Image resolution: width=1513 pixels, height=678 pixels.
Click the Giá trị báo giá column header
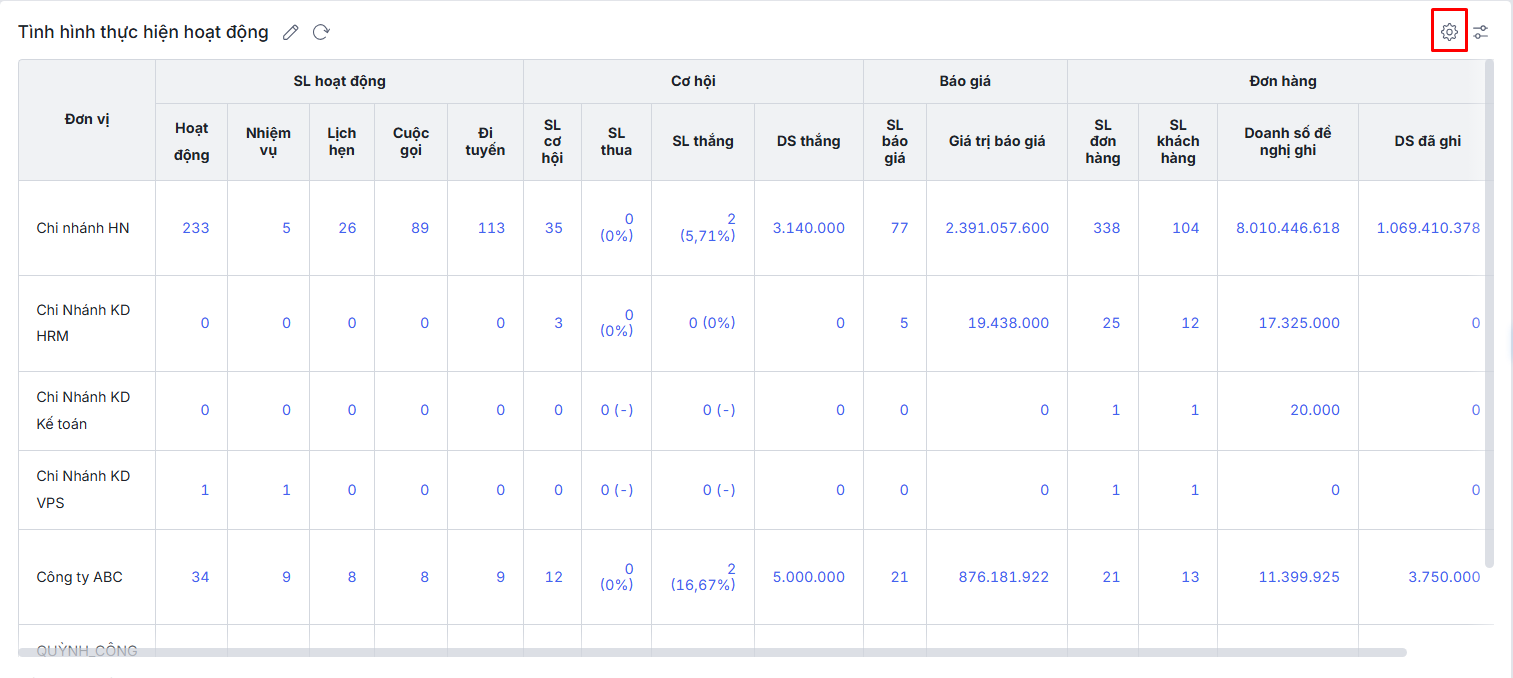click(996, 141)
